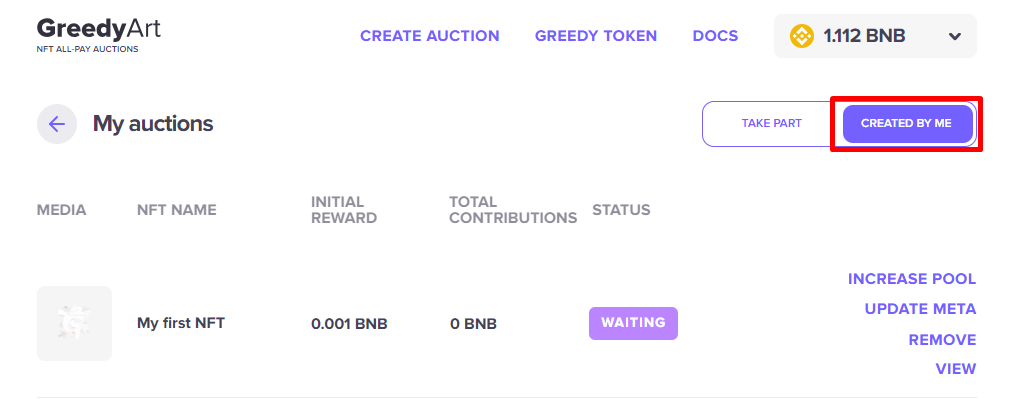Expand the wallet dropdown chevron

955,37
